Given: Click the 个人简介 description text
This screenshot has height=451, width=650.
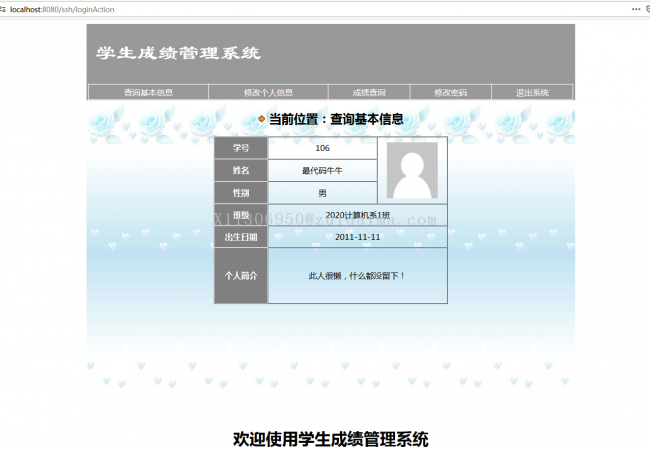Looking at the screenshot, I should coord(357,275).
